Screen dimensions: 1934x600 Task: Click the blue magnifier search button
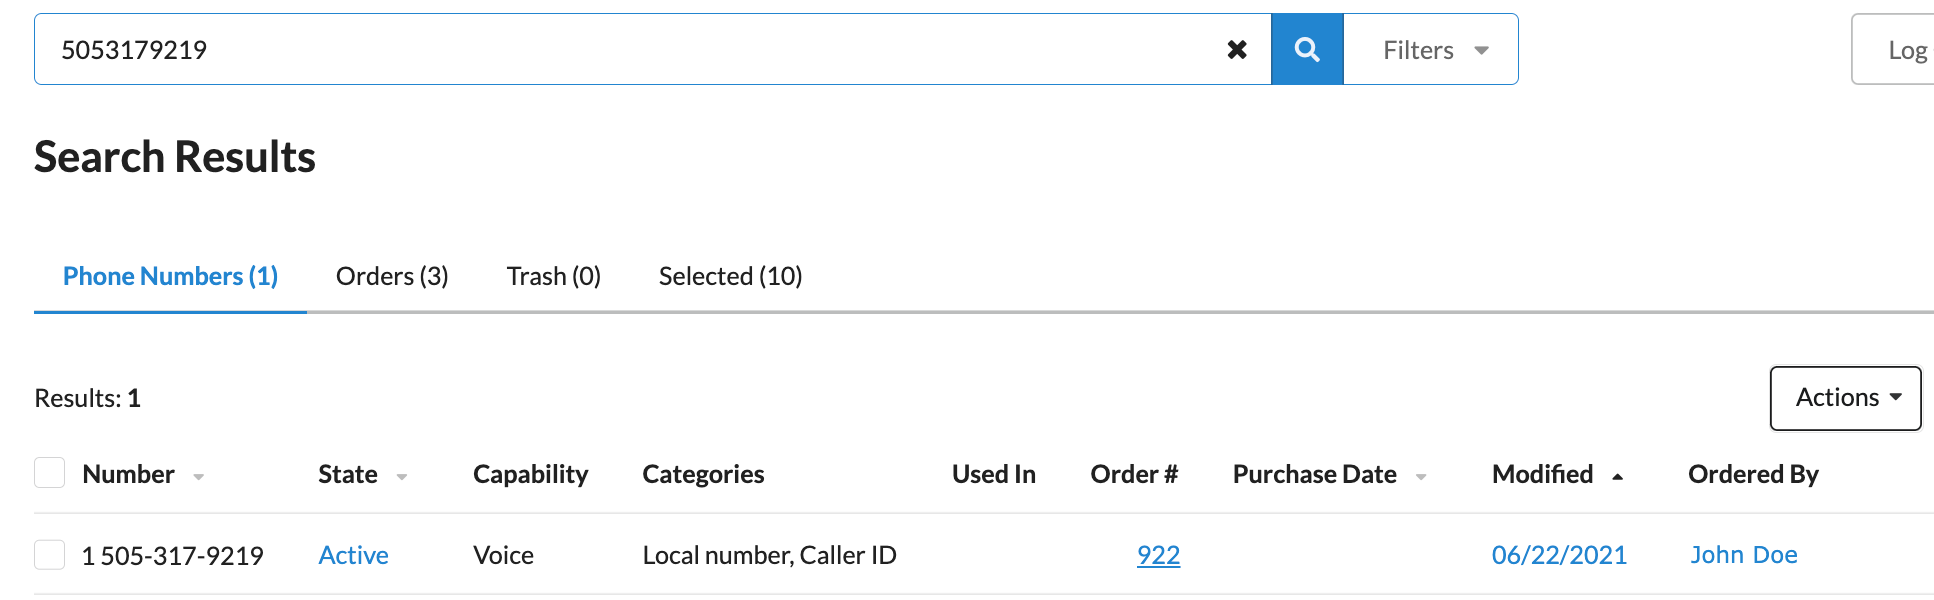pos(1307,49)
